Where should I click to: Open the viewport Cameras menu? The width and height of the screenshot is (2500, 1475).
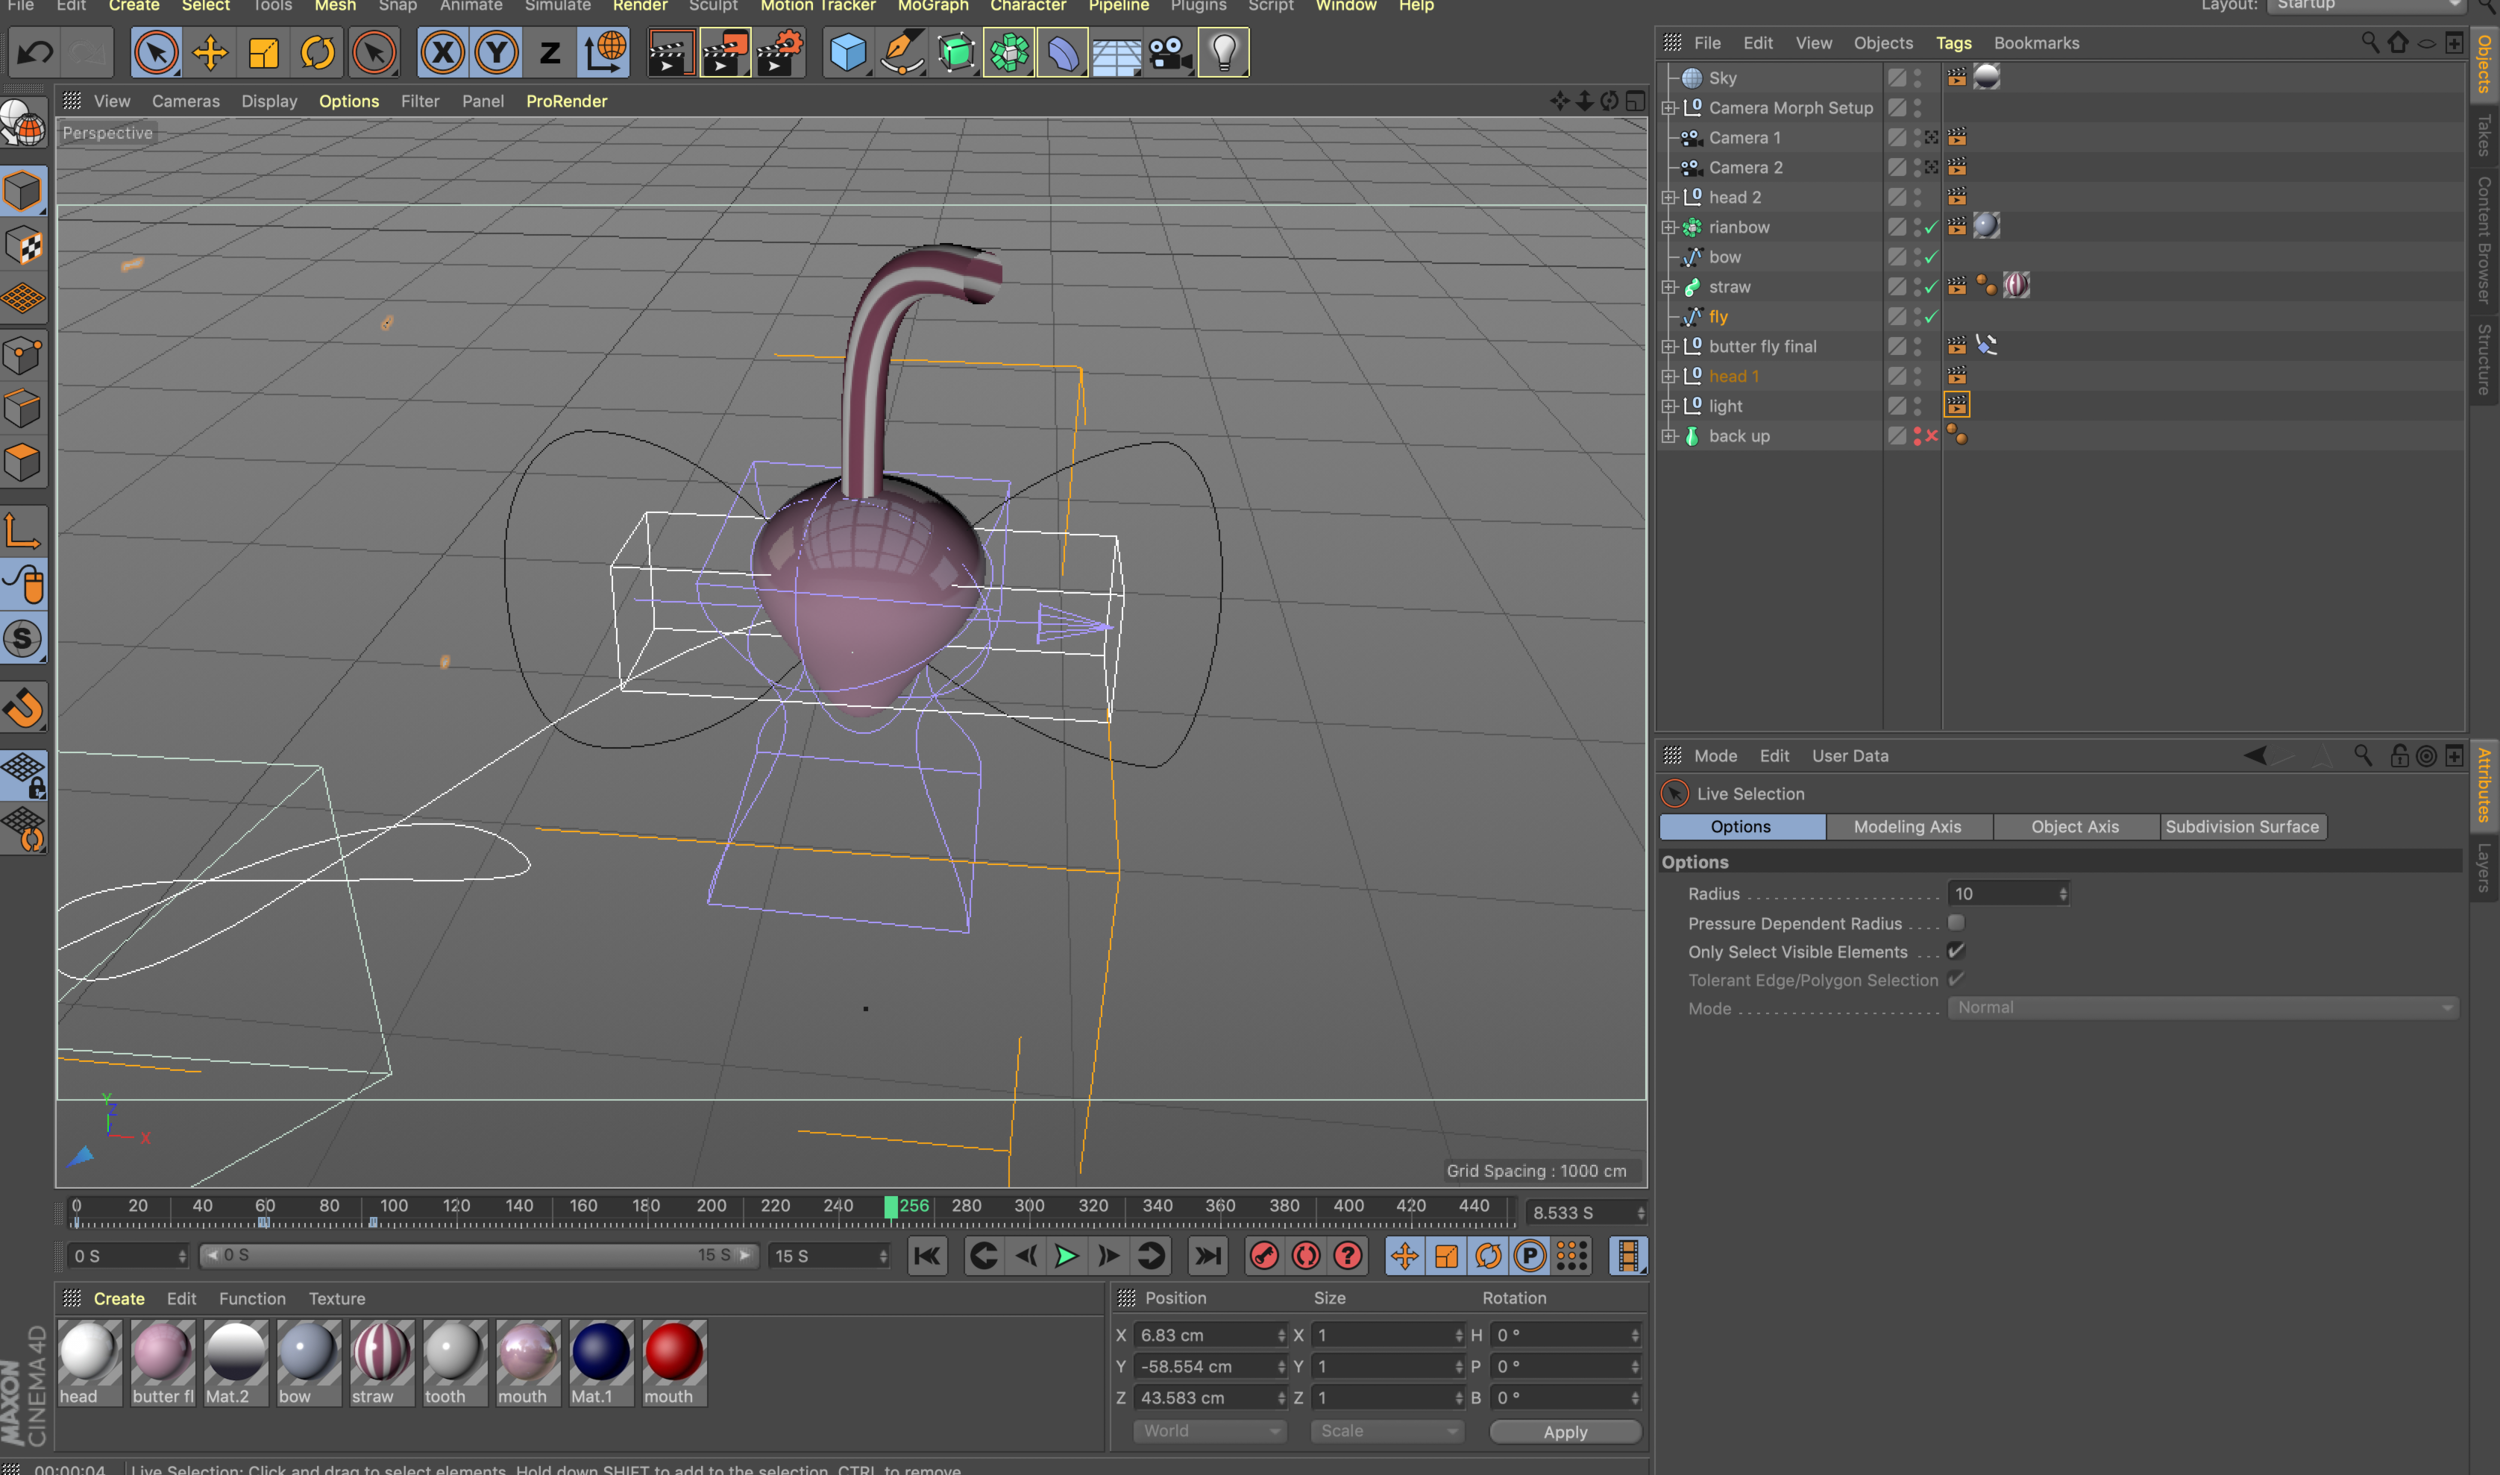(186, 101)
